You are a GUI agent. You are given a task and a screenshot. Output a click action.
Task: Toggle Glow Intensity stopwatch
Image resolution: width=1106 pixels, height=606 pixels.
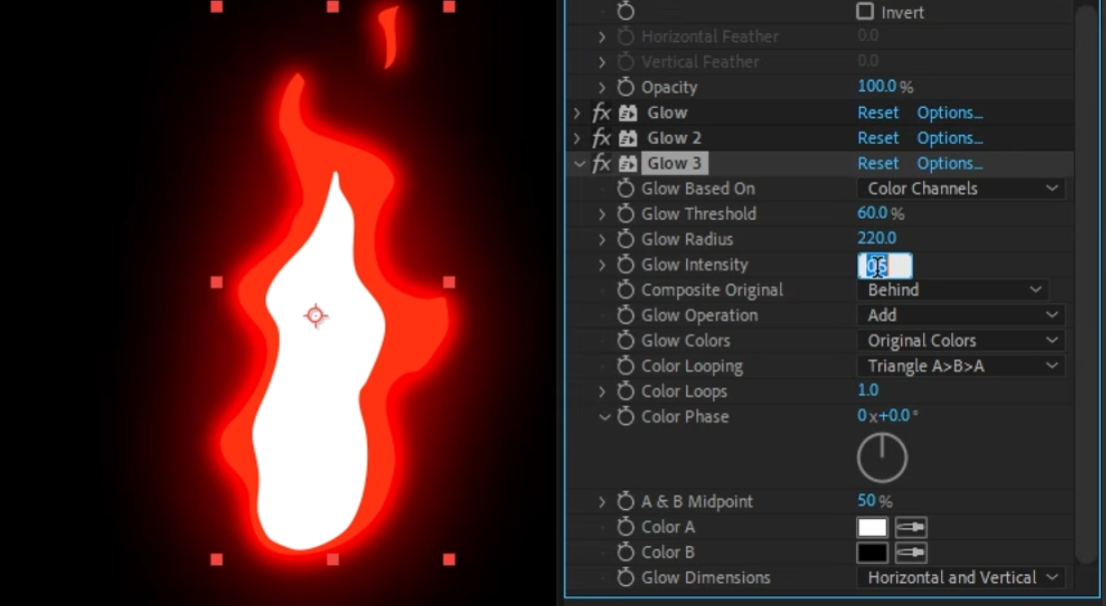[x=626, y=265]
